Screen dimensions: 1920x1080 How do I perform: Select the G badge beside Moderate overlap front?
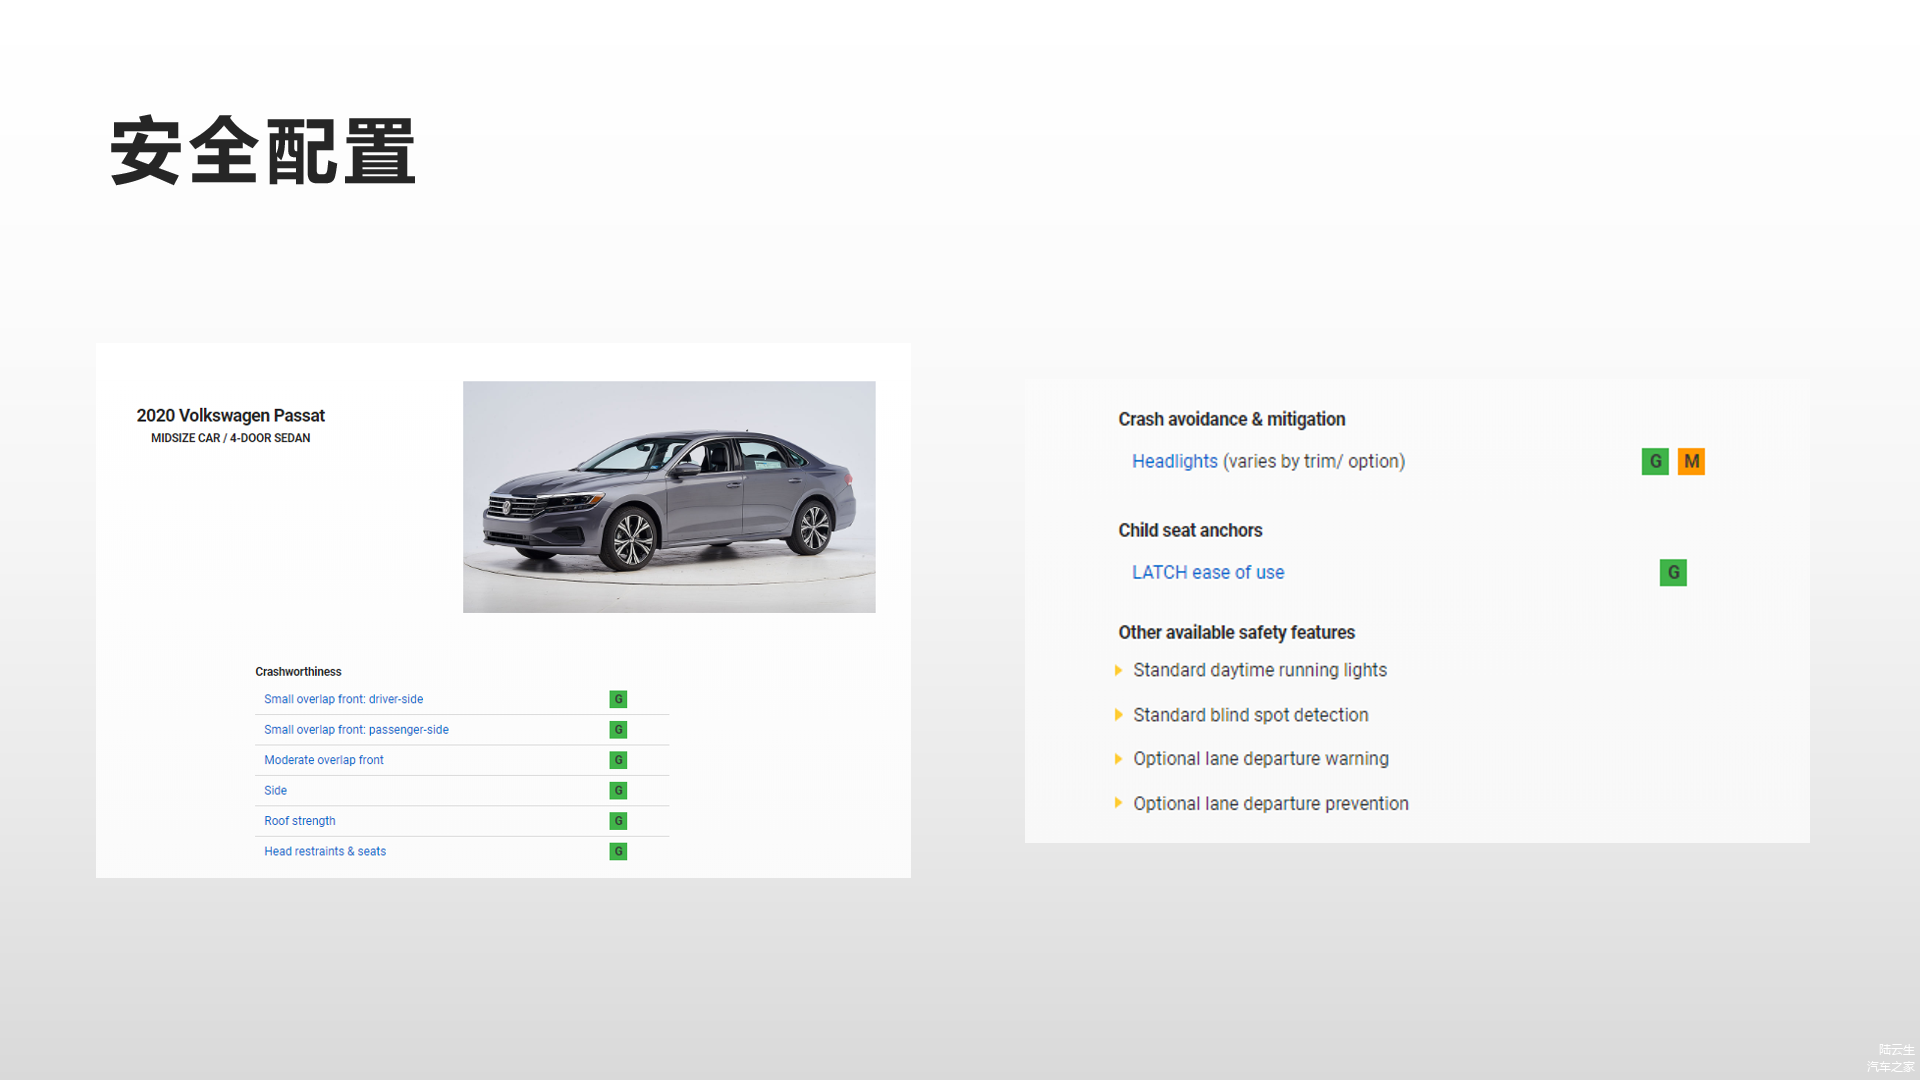(x=618, y=760)
